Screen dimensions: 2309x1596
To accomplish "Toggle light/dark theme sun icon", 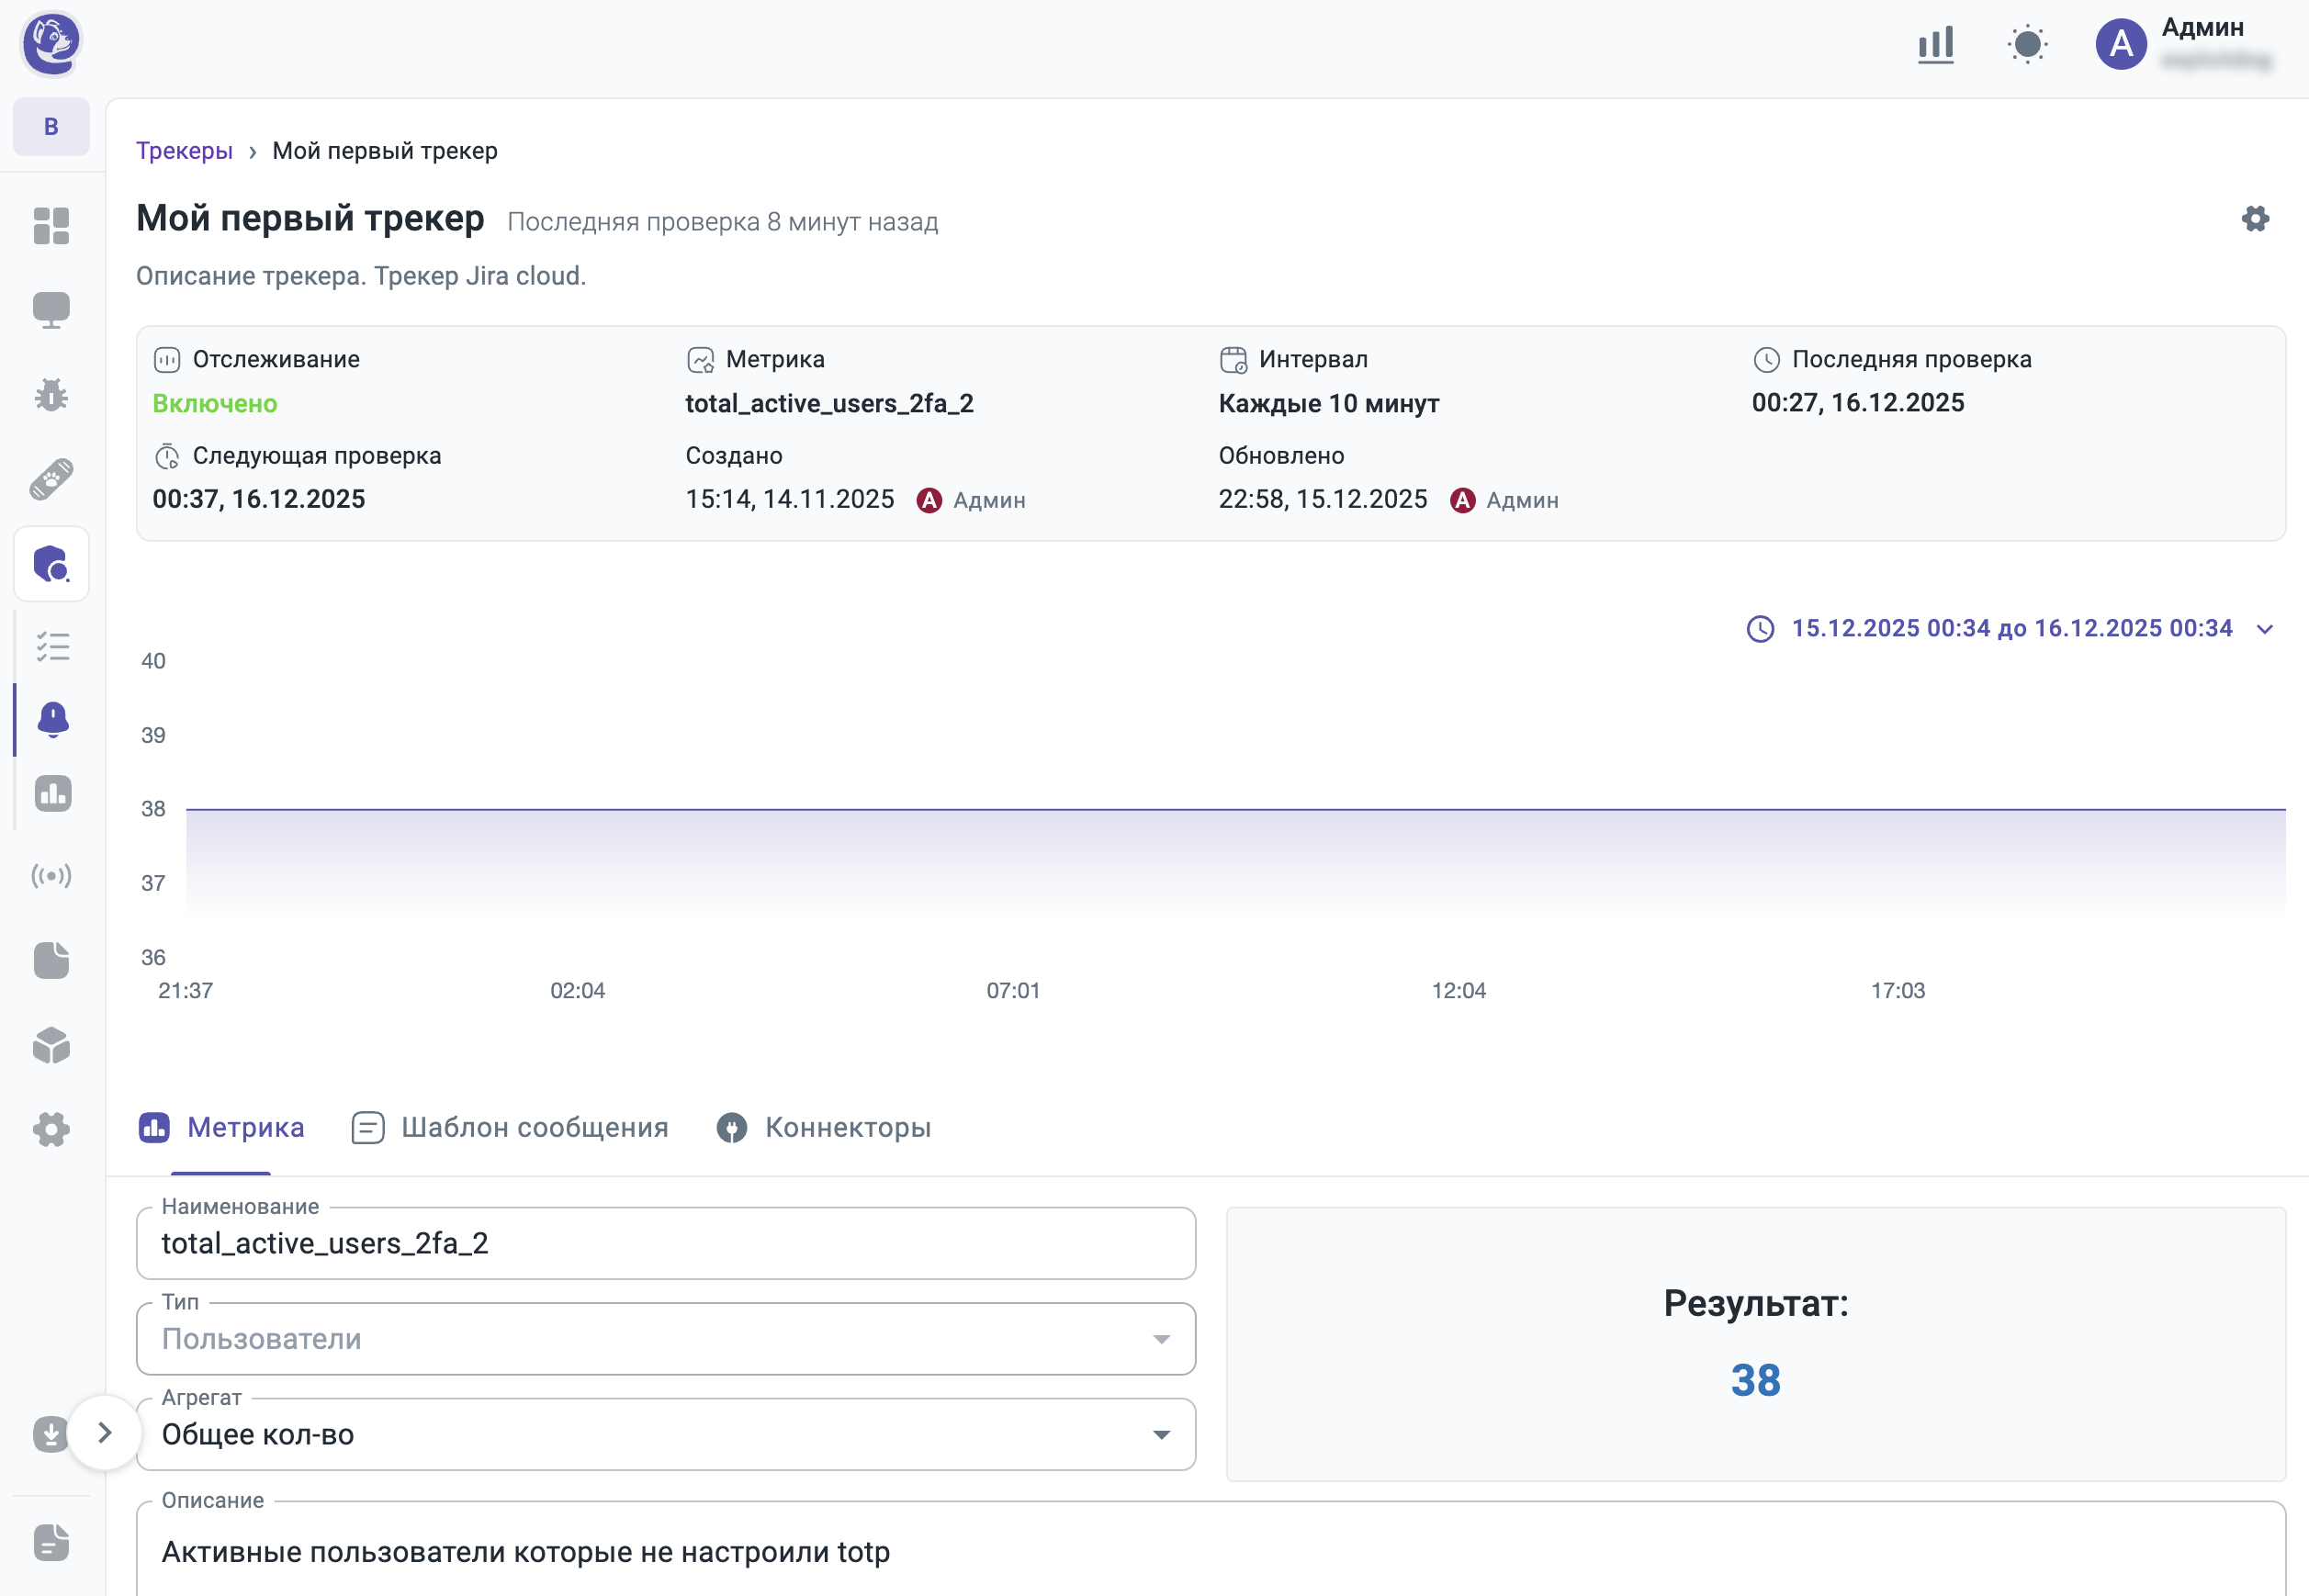I will click(2027, 44).
